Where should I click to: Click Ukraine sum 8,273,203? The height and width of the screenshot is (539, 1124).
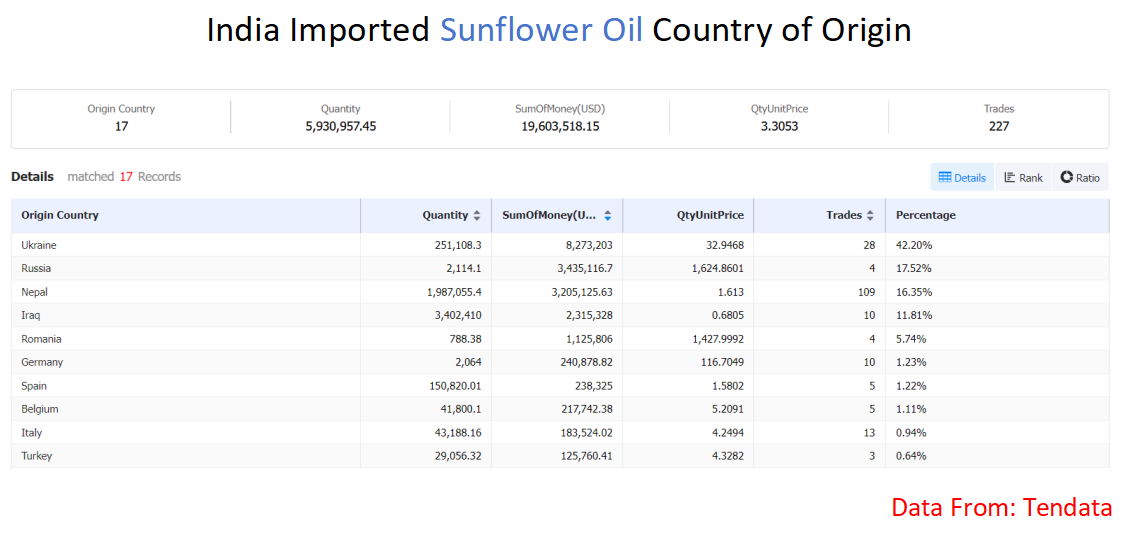589,245
